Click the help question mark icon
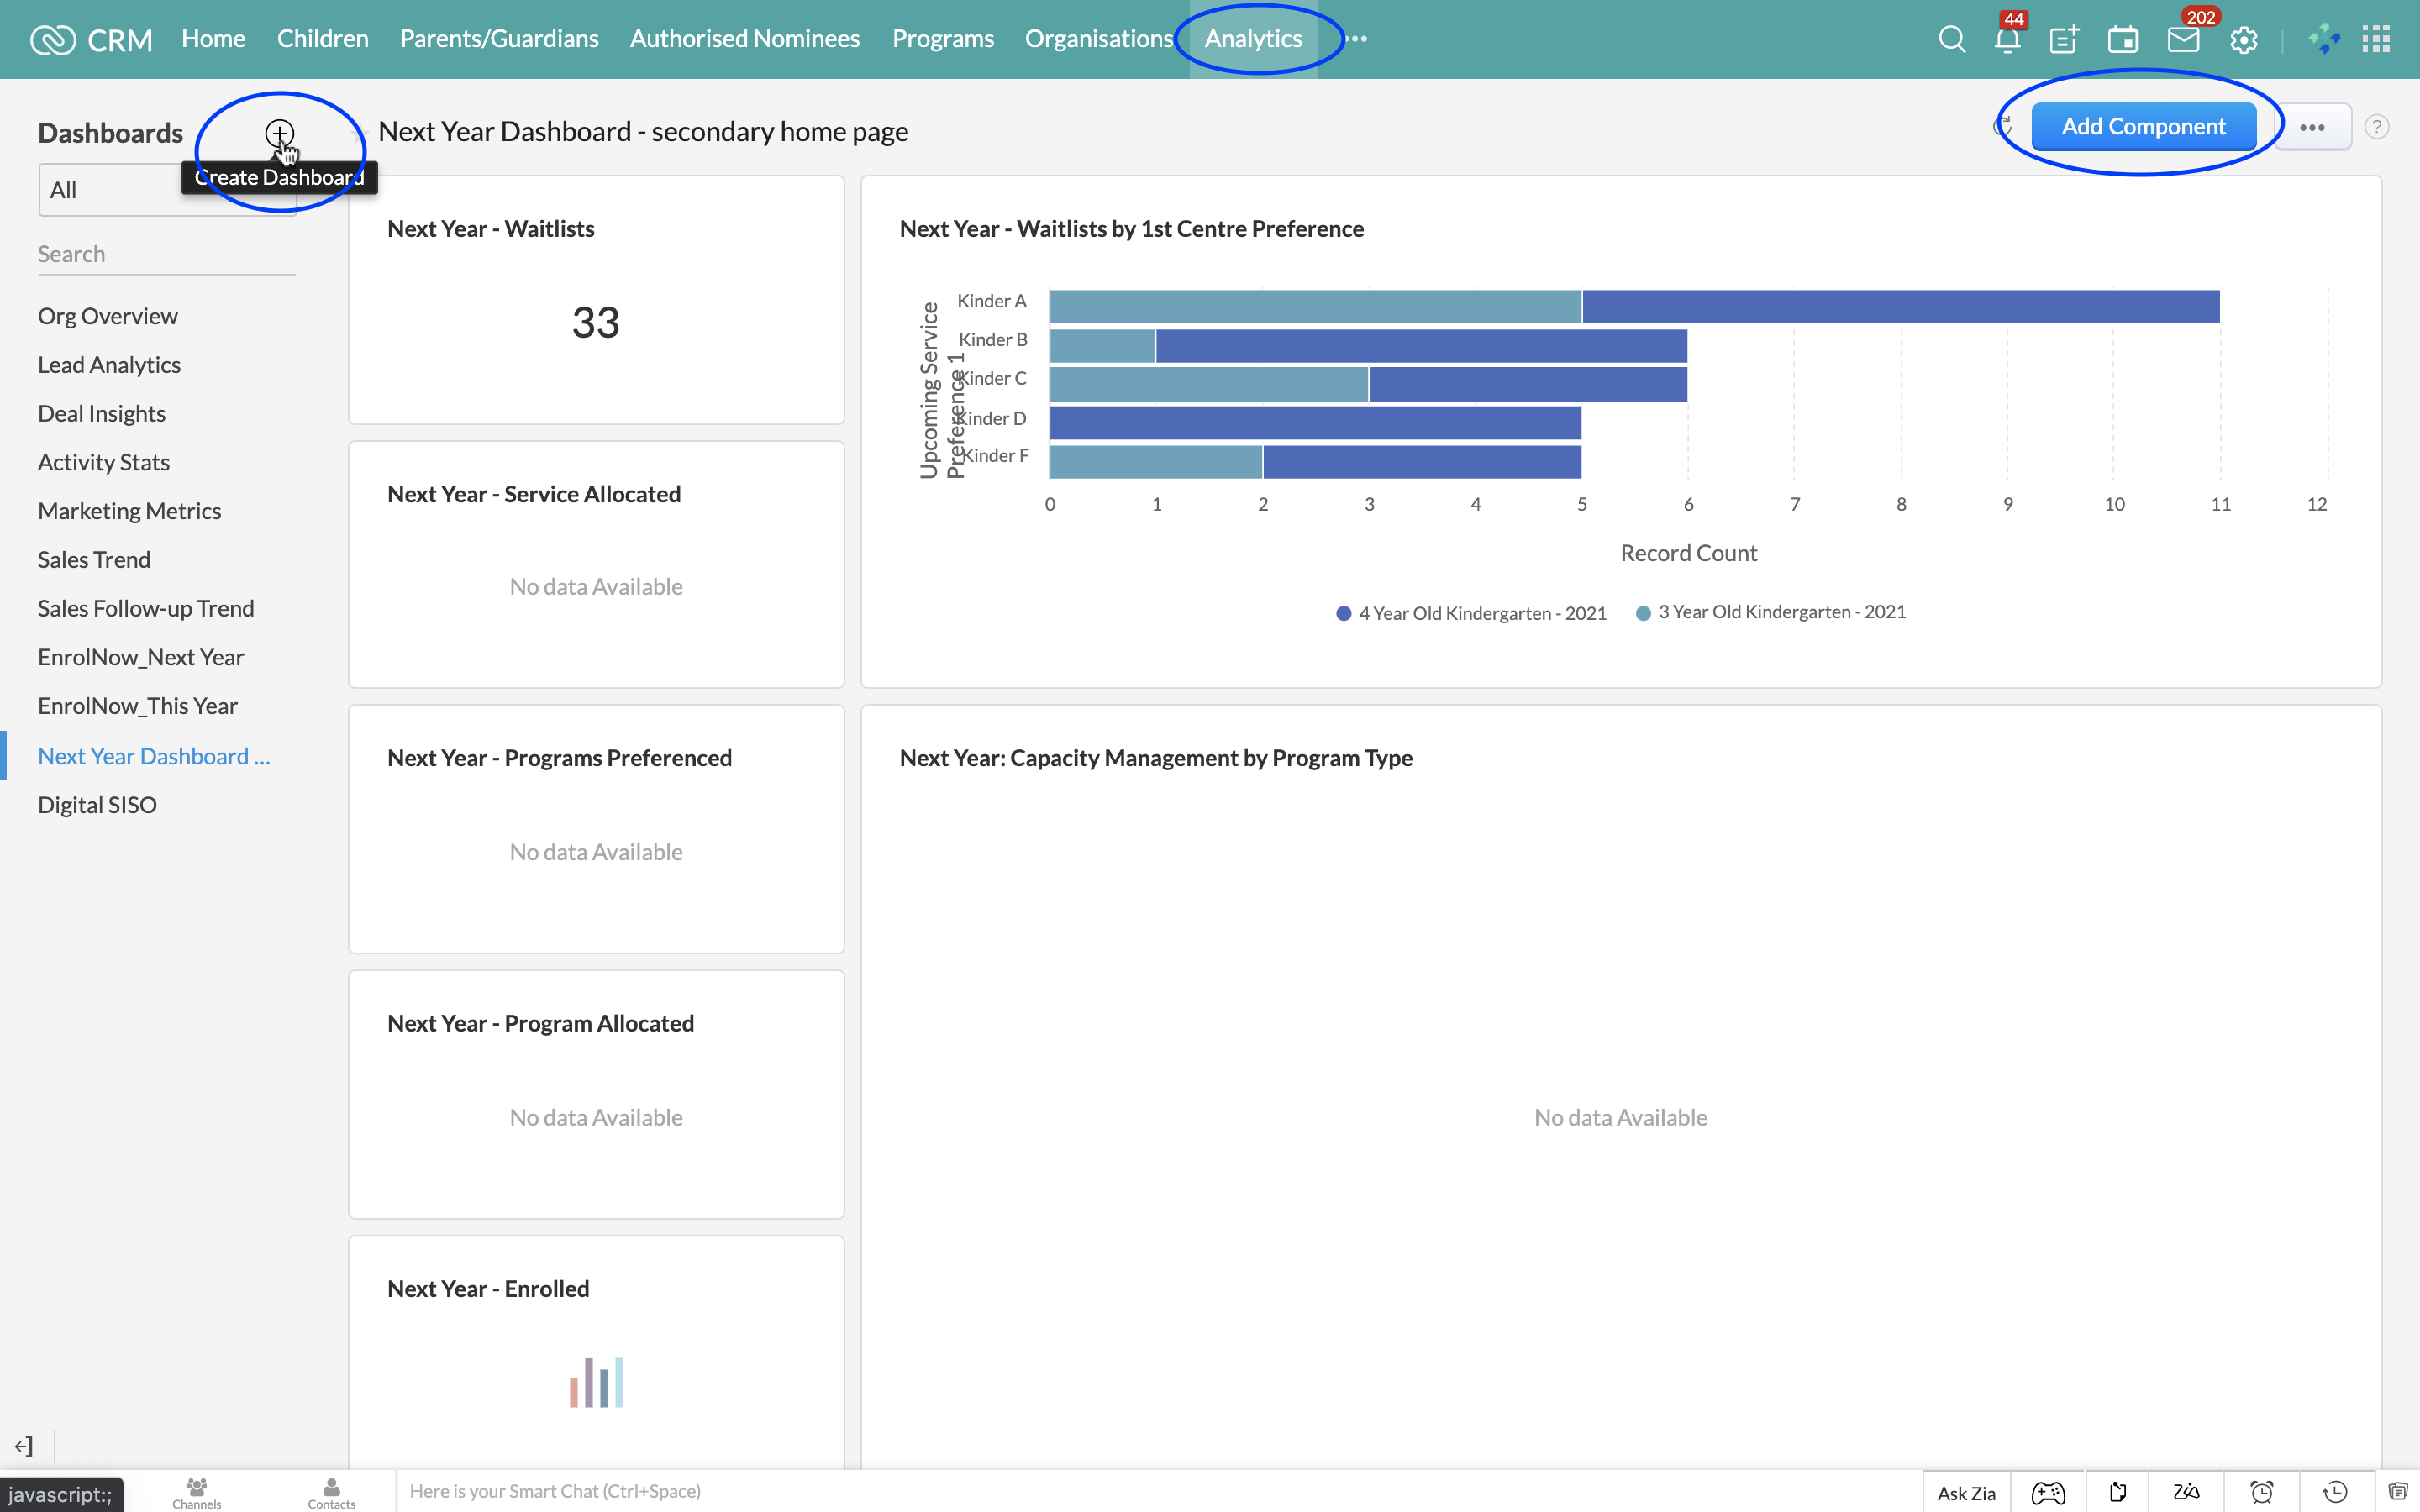Image resolution: width=2420 pixels, height=1512 pixels. coord(2377,127)
